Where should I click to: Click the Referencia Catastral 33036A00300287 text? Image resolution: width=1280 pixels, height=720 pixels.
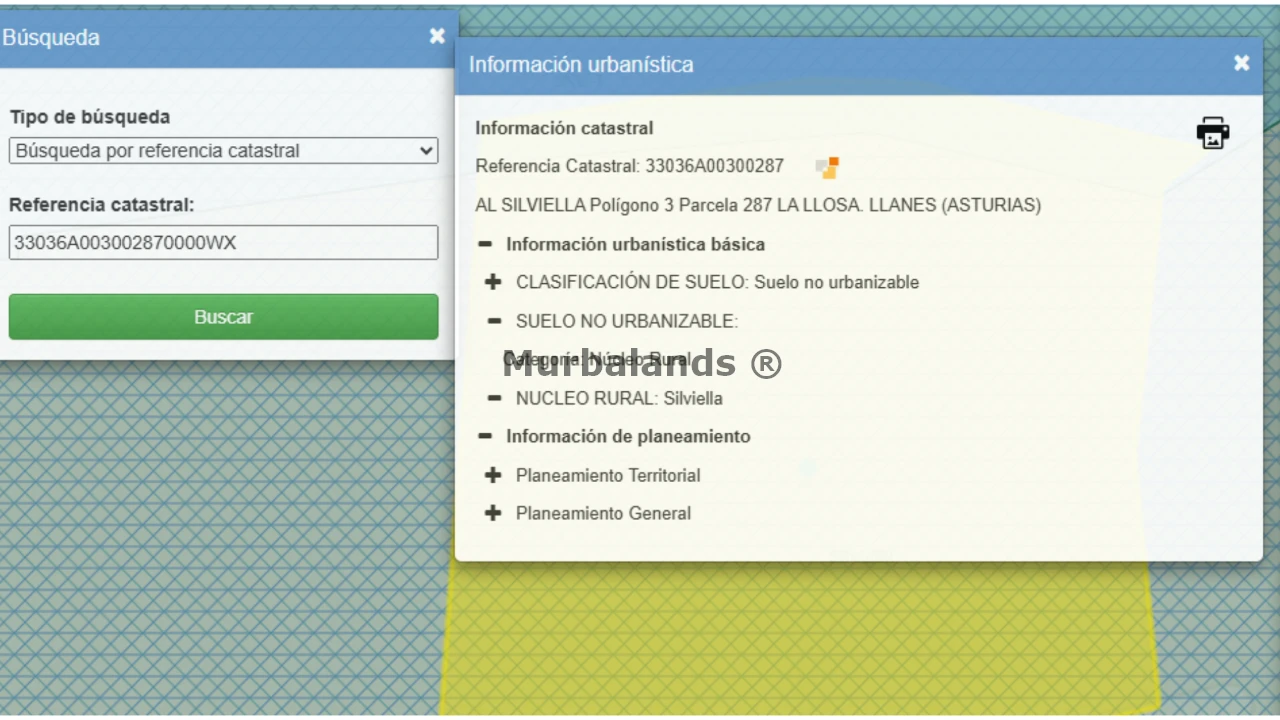pyautogui.click(x=629, y=166)
